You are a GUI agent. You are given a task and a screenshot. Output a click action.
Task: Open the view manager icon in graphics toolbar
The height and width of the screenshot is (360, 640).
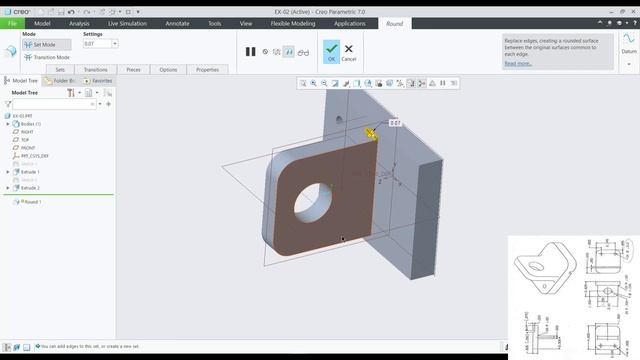point(379,83)
